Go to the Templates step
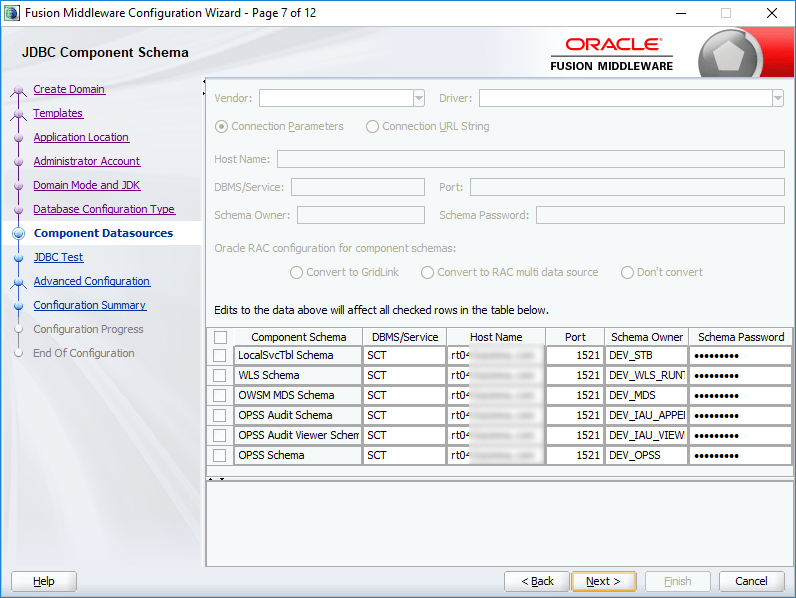796x598 pixels. click(58, 113)
